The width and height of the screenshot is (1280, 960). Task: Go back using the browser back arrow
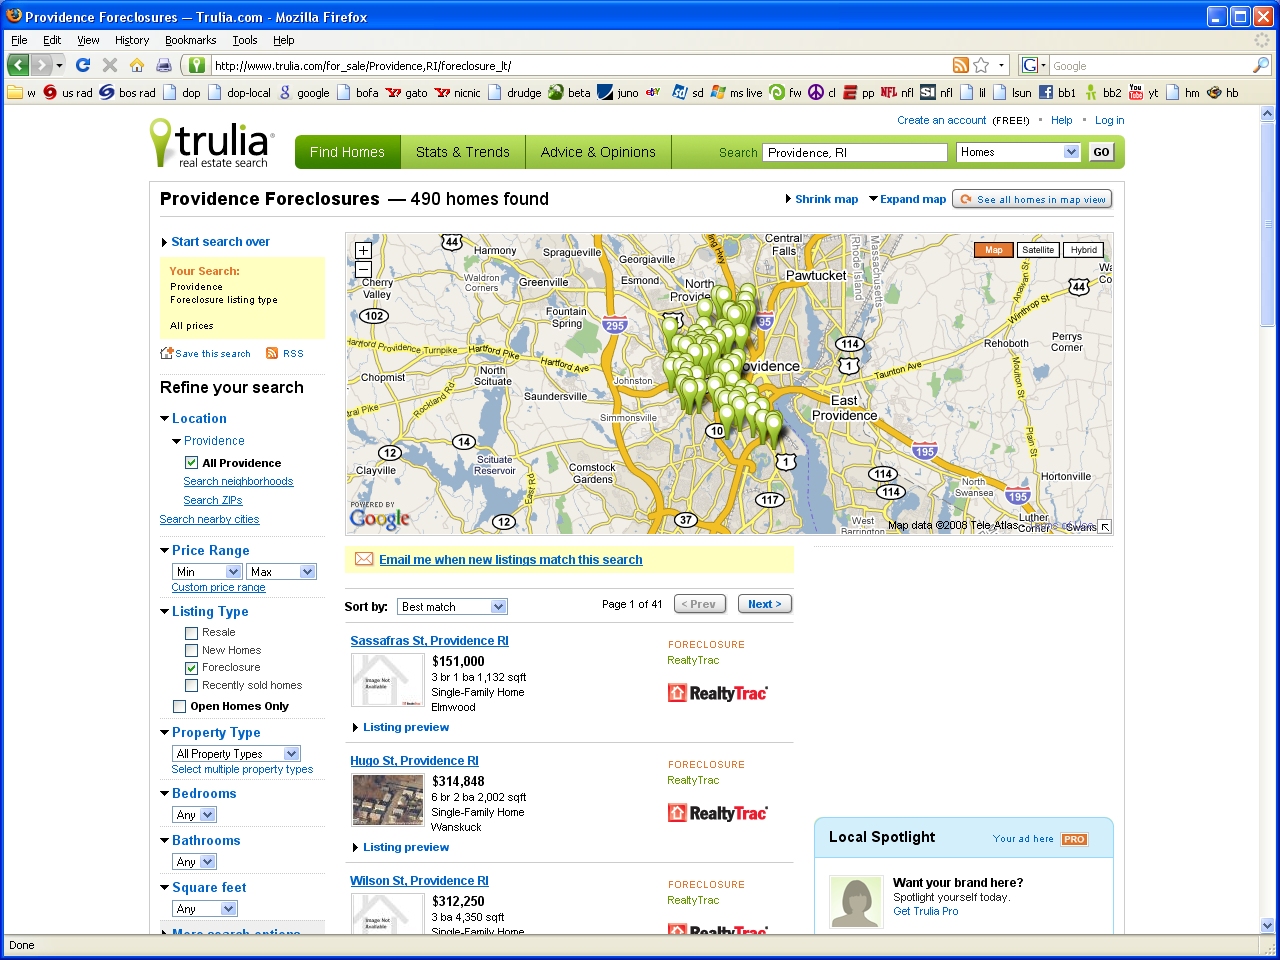pyautogui.click(x=18, y=65)
